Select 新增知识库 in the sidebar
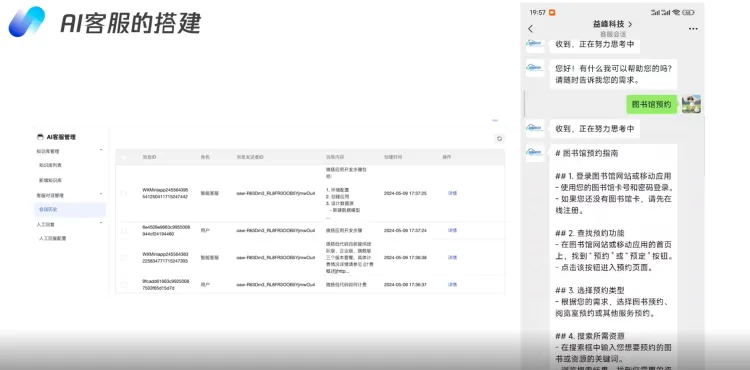This screenshot has height=370, width=750. point(50,181)
